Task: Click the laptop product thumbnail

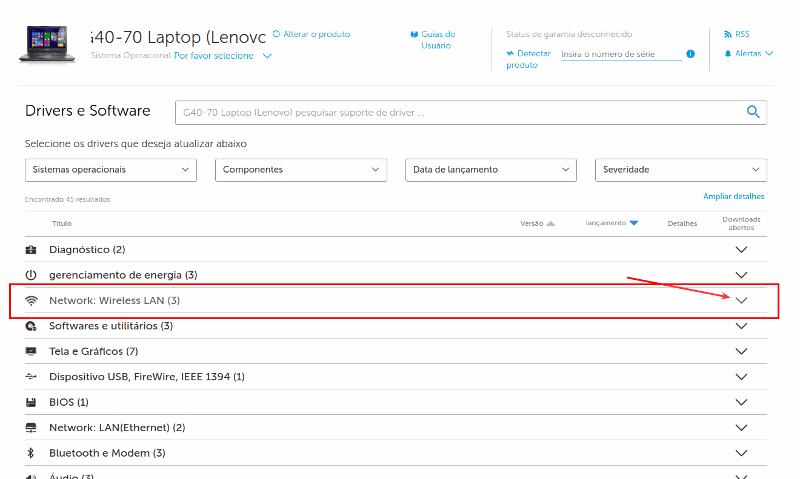Action: pyautogui.click(x=47, y=45)
